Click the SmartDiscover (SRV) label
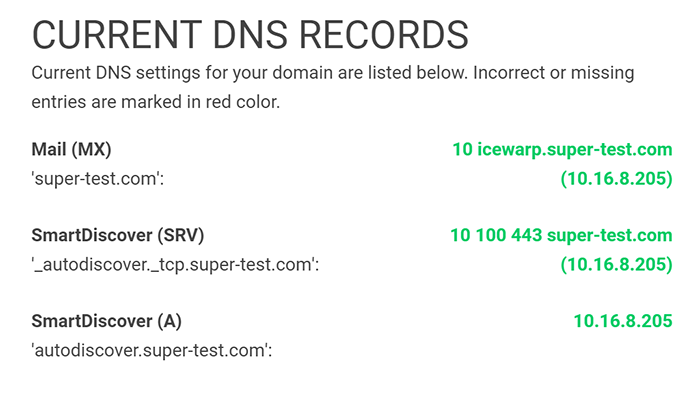700x400 pixels. (118, 235)
